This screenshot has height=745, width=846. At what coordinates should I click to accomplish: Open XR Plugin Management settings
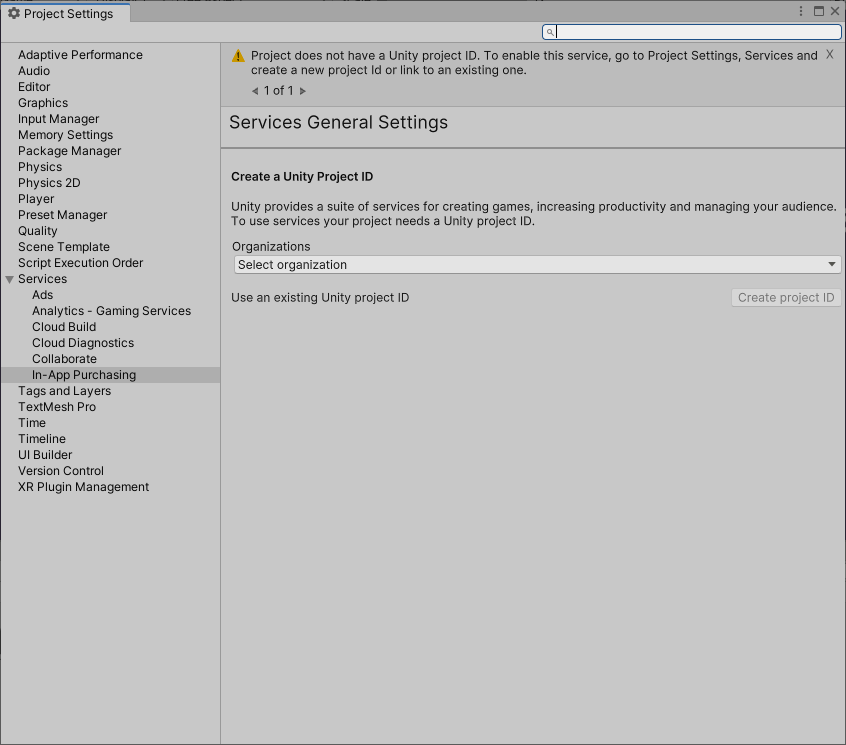83,487
